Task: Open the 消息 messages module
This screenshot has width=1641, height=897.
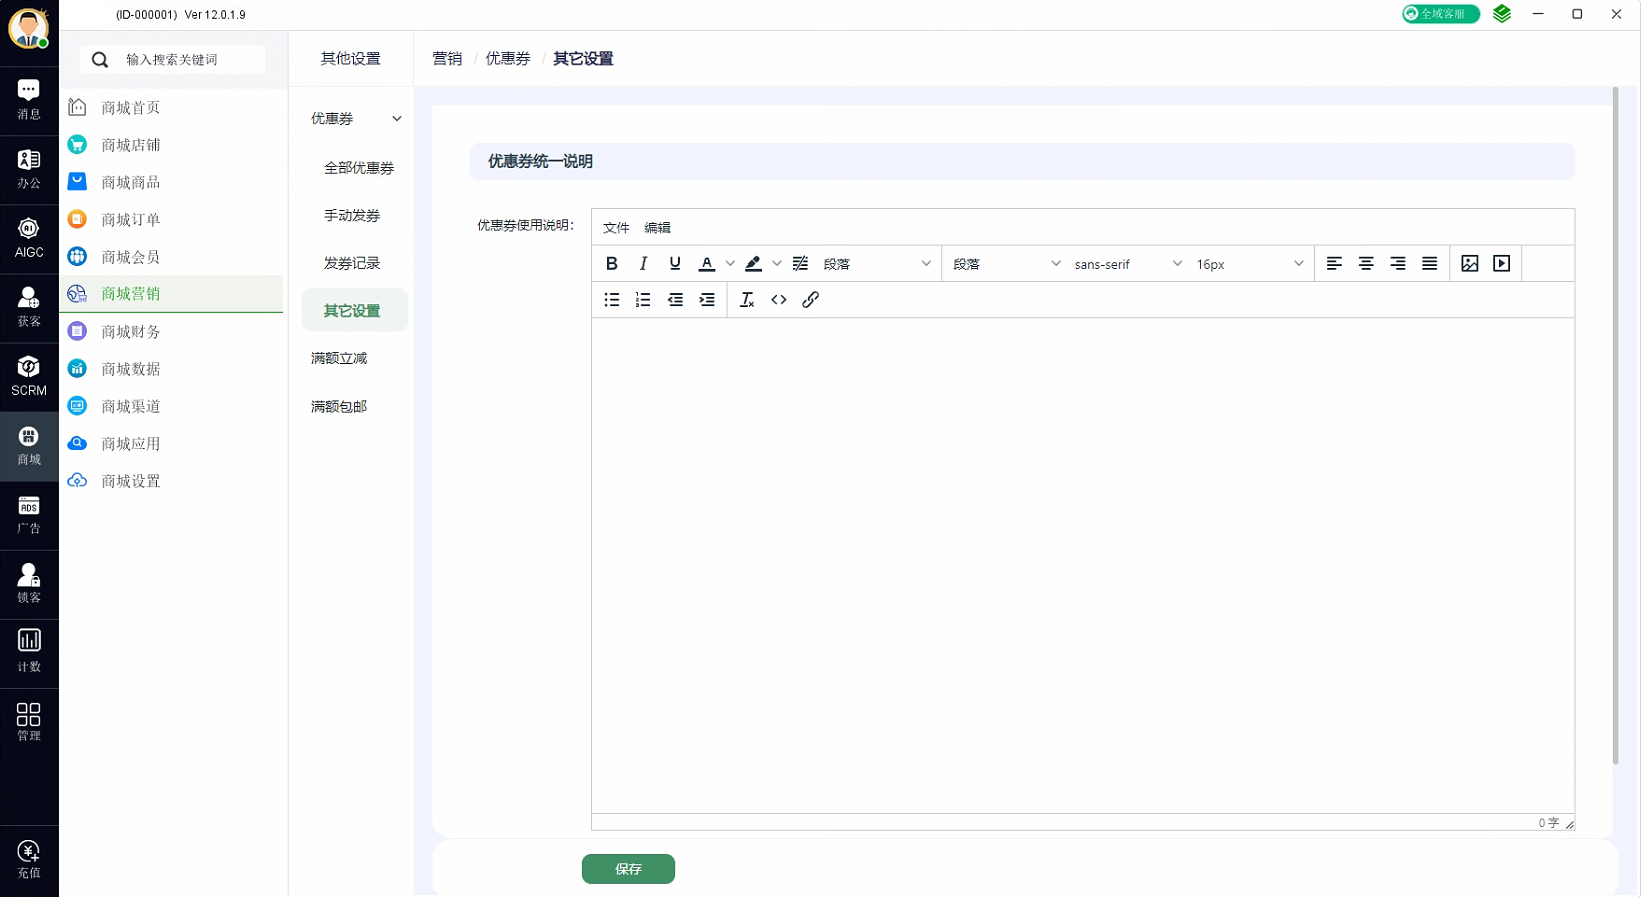Action: point(29,100)
